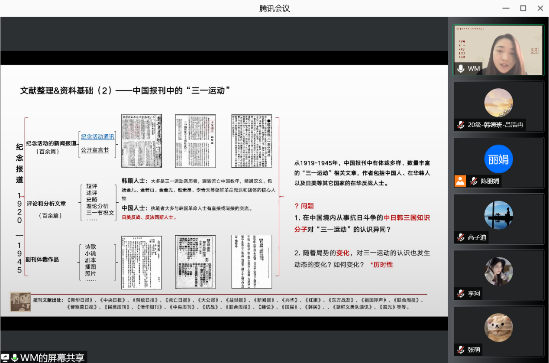Click the screen share icon beside WM的屏幕共享
The image size is (549, 363).
point(5,358)
